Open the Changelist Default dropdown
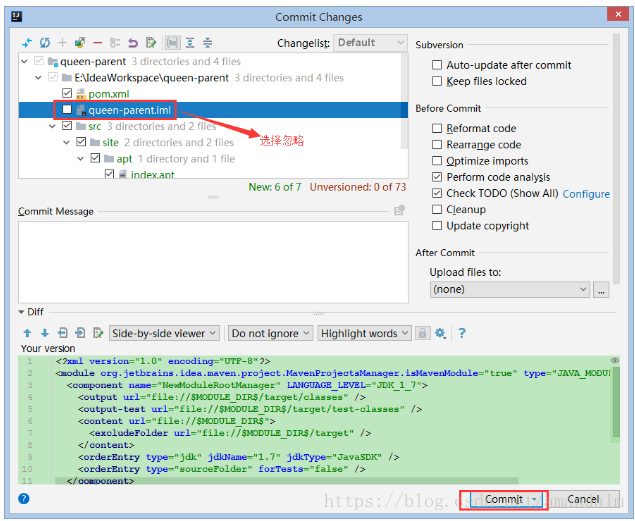635x521 pixels. (x=370, y=43)
